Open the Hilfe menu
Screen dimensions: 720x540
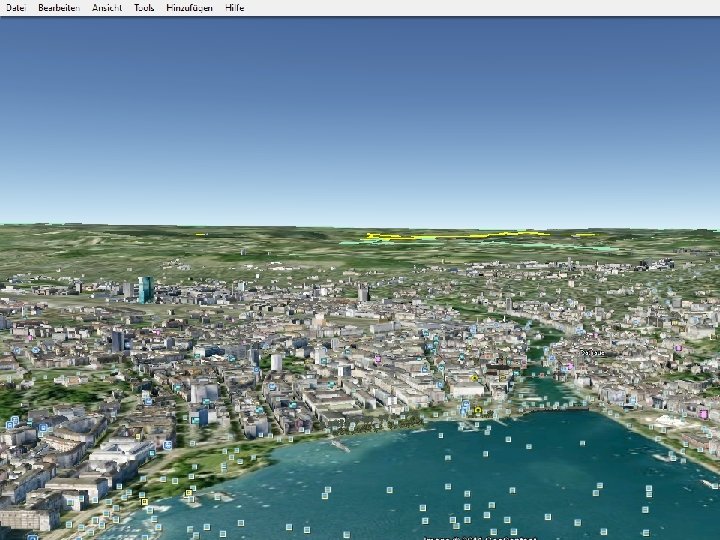[234, 8]
